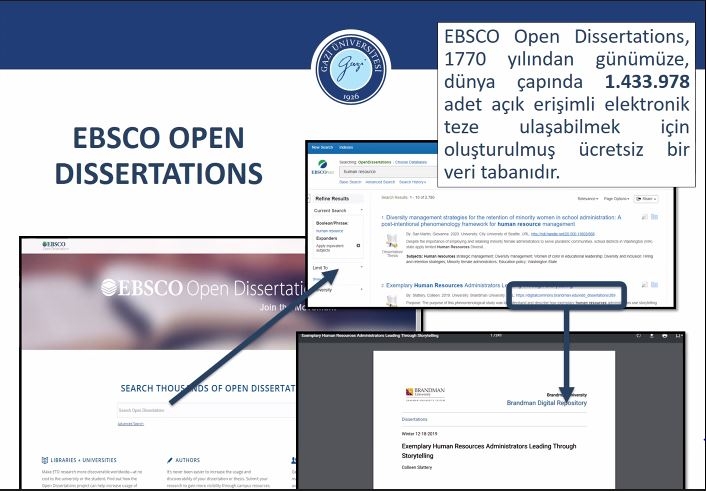Toggle the Apply equivalent subjects checkbox

[358, 246]
